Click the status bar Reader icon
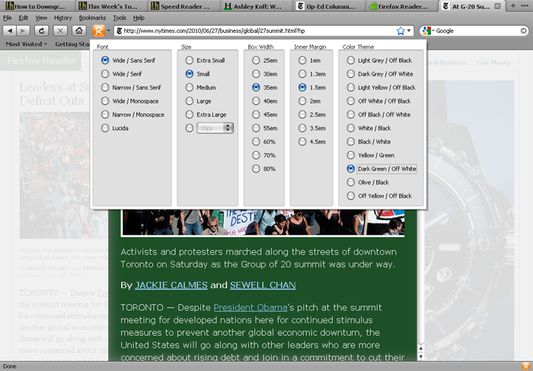Image resolution: width=533 pixels, height=371 pixels. click(526, 367)
